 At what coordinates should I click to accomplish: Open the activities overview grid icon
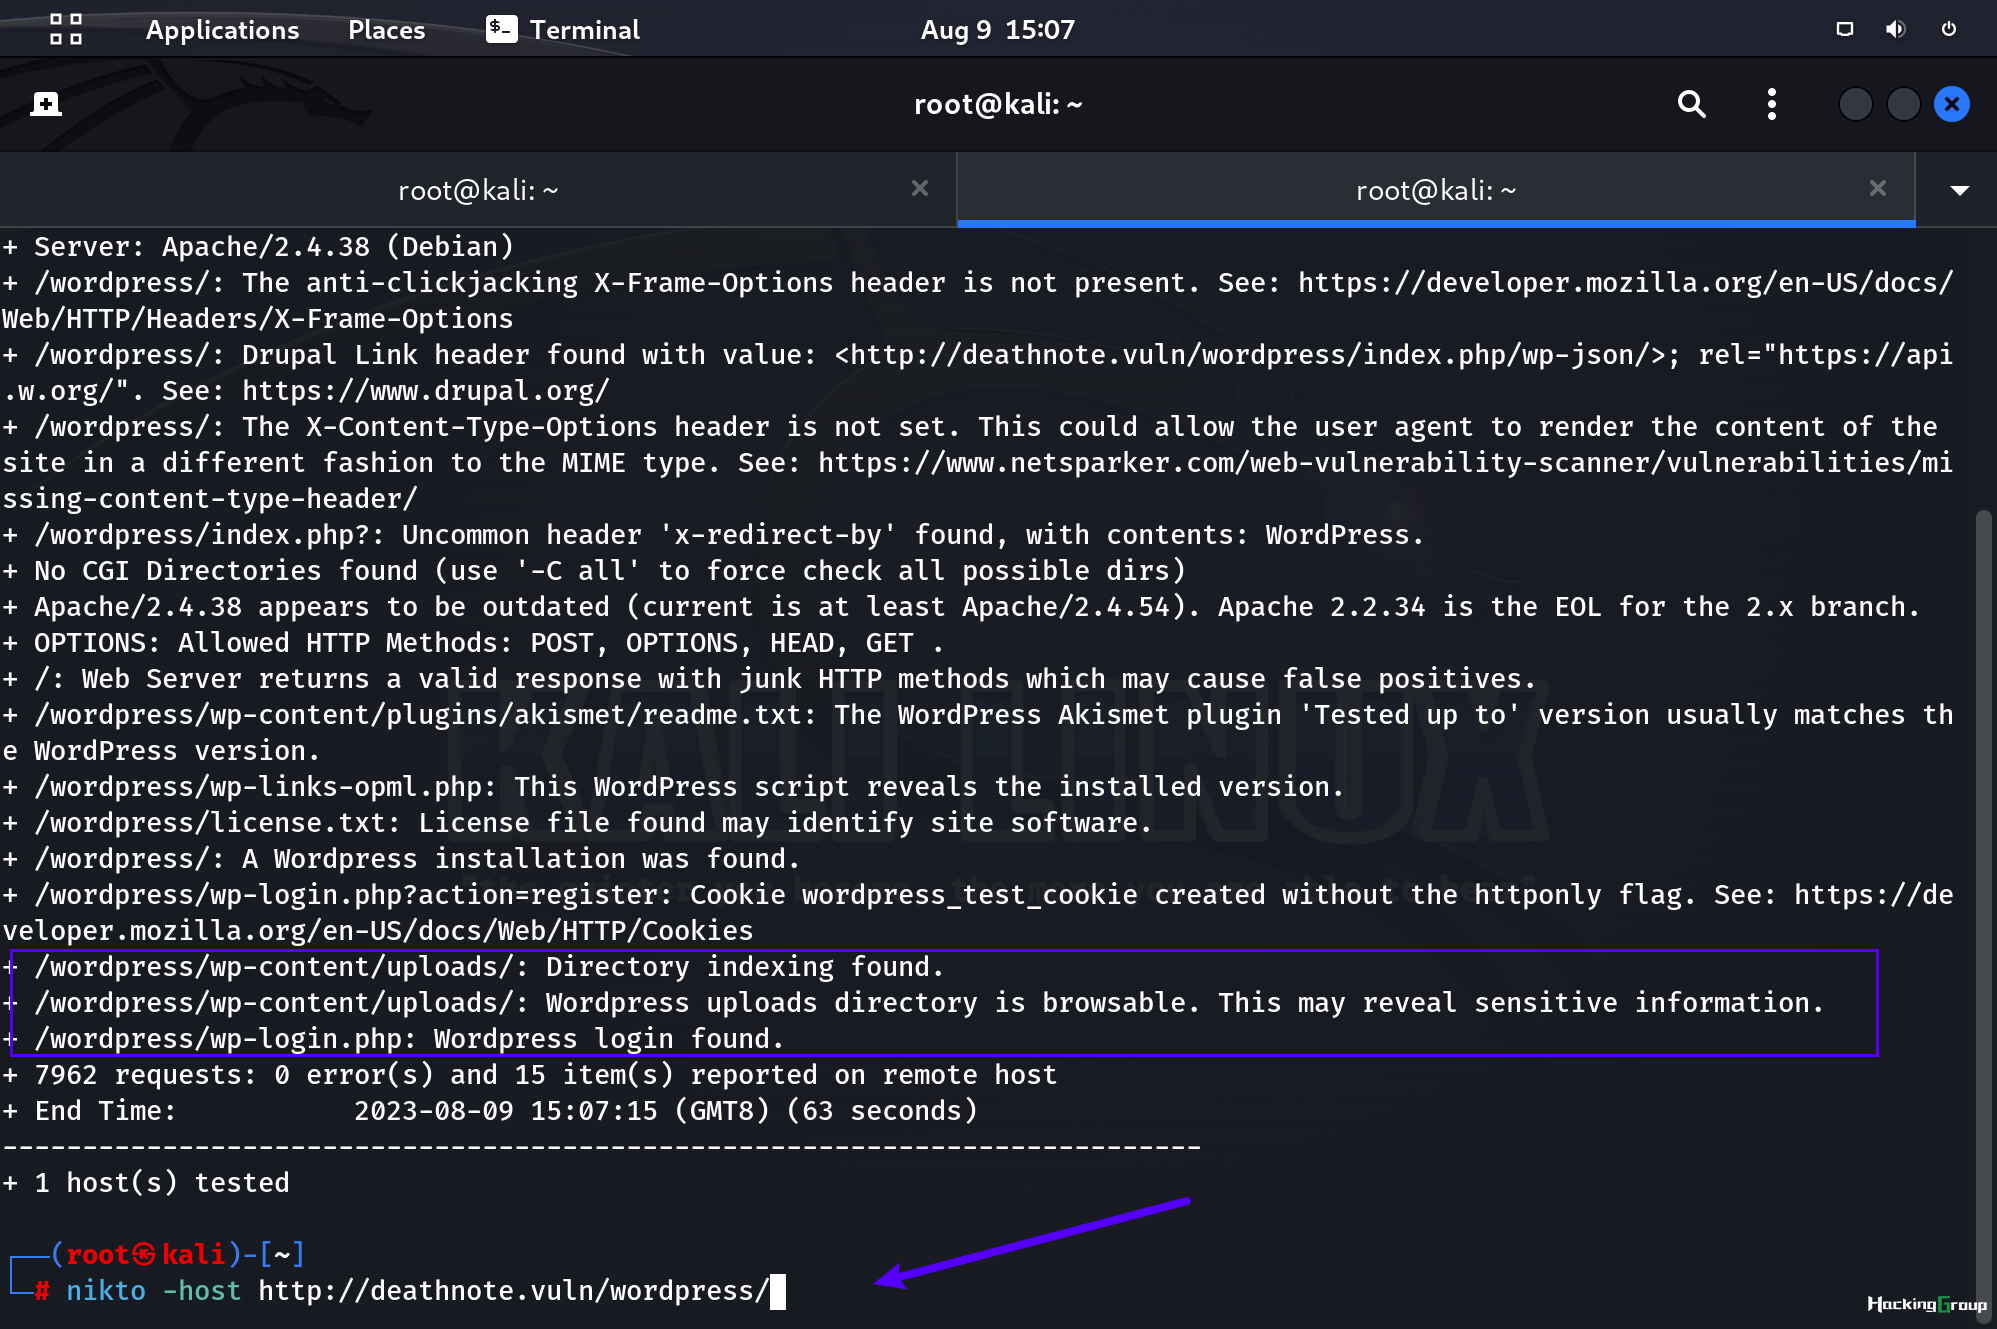tap(65, 29)
